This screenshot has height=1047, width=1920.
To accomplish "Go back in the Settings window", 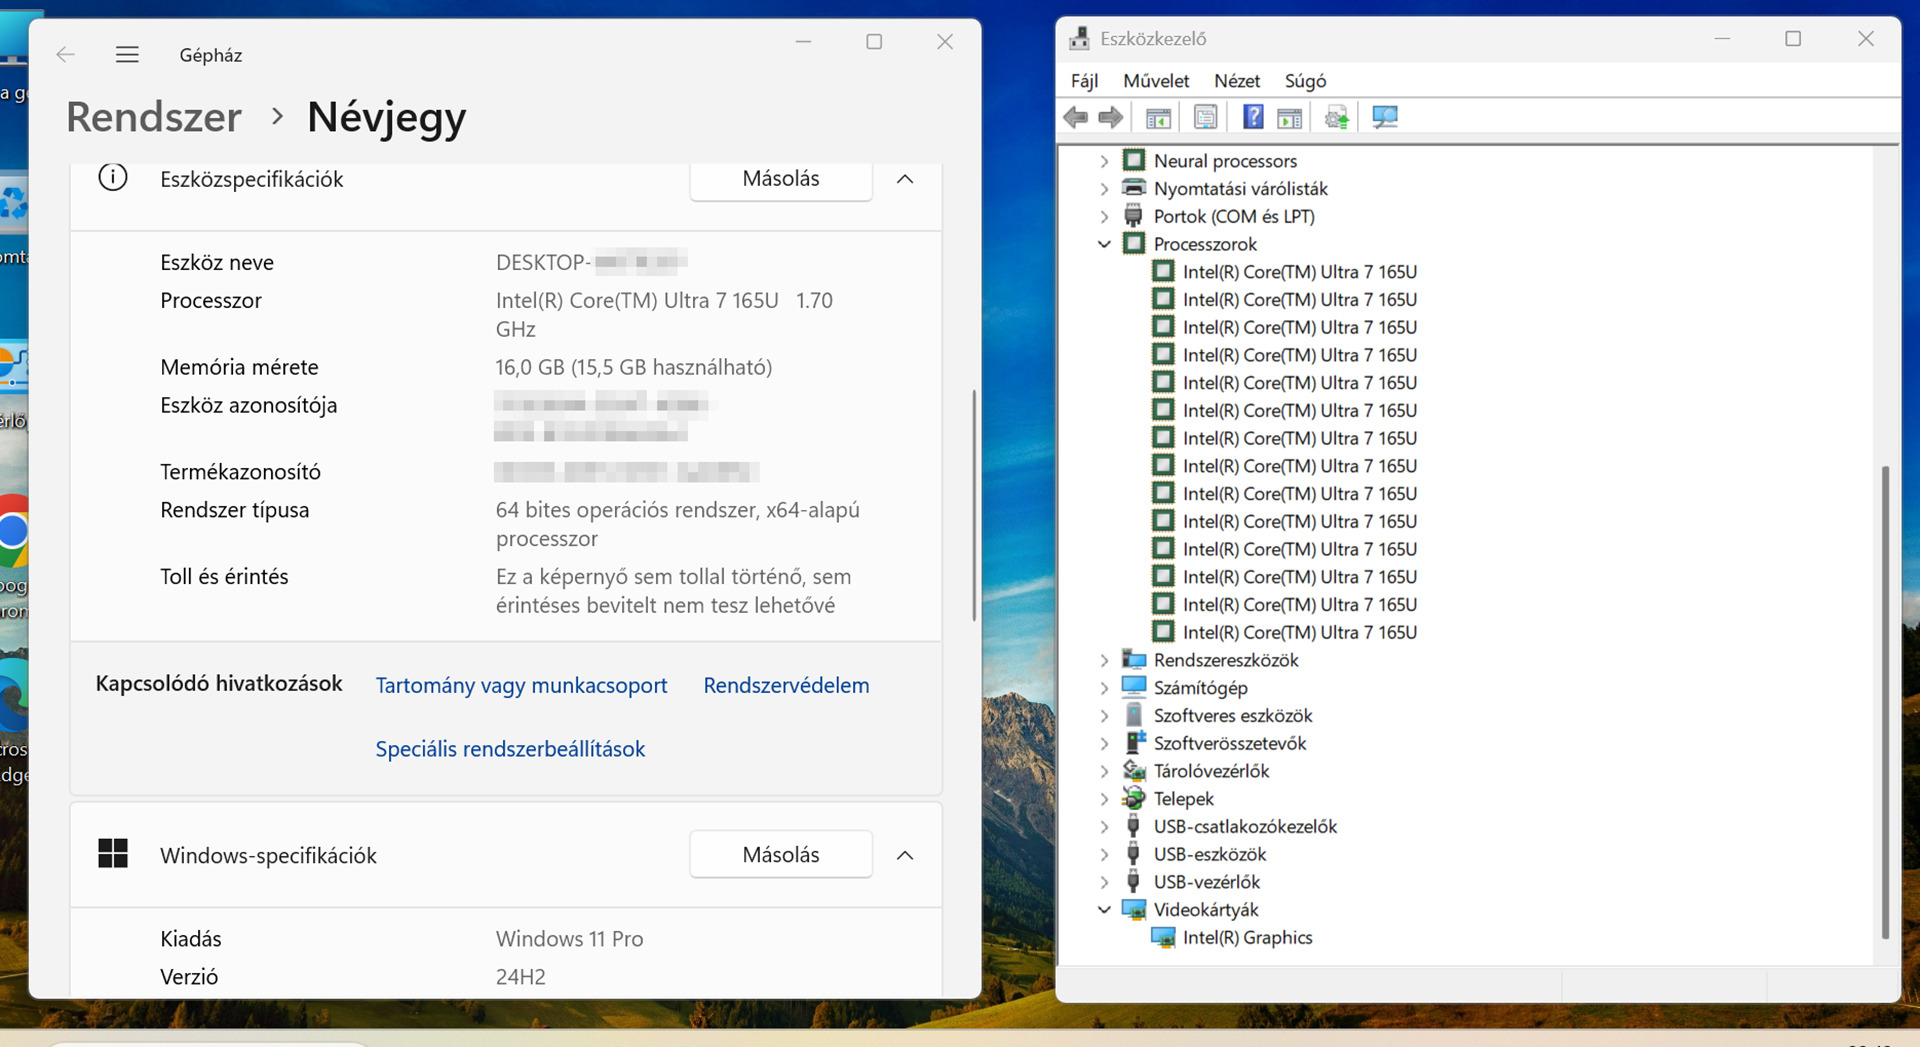I will point(66,55).
